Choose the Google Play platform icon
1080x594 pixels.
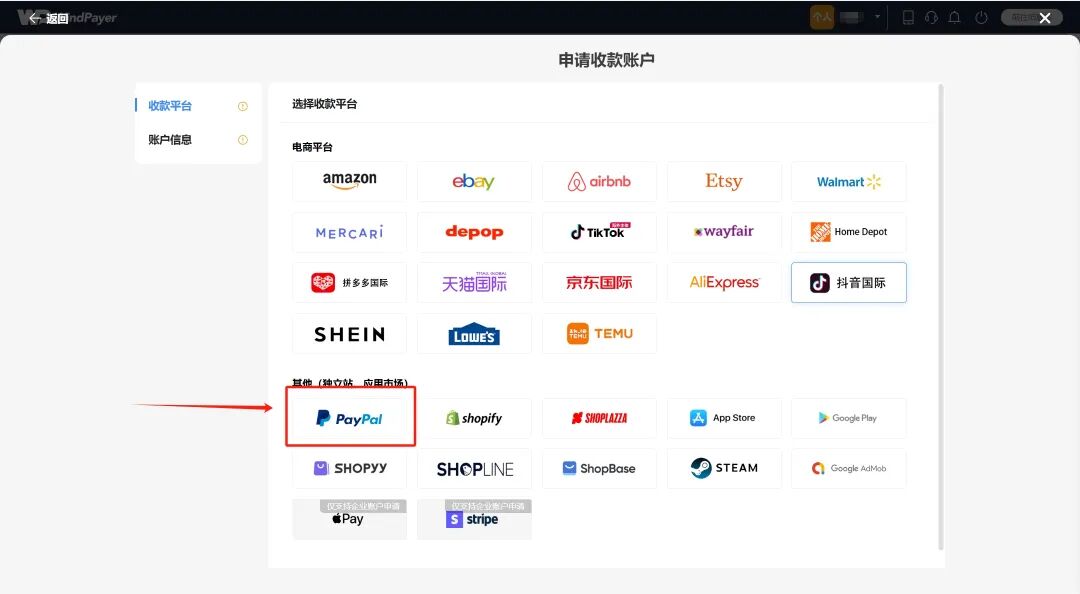click(848, 417)
